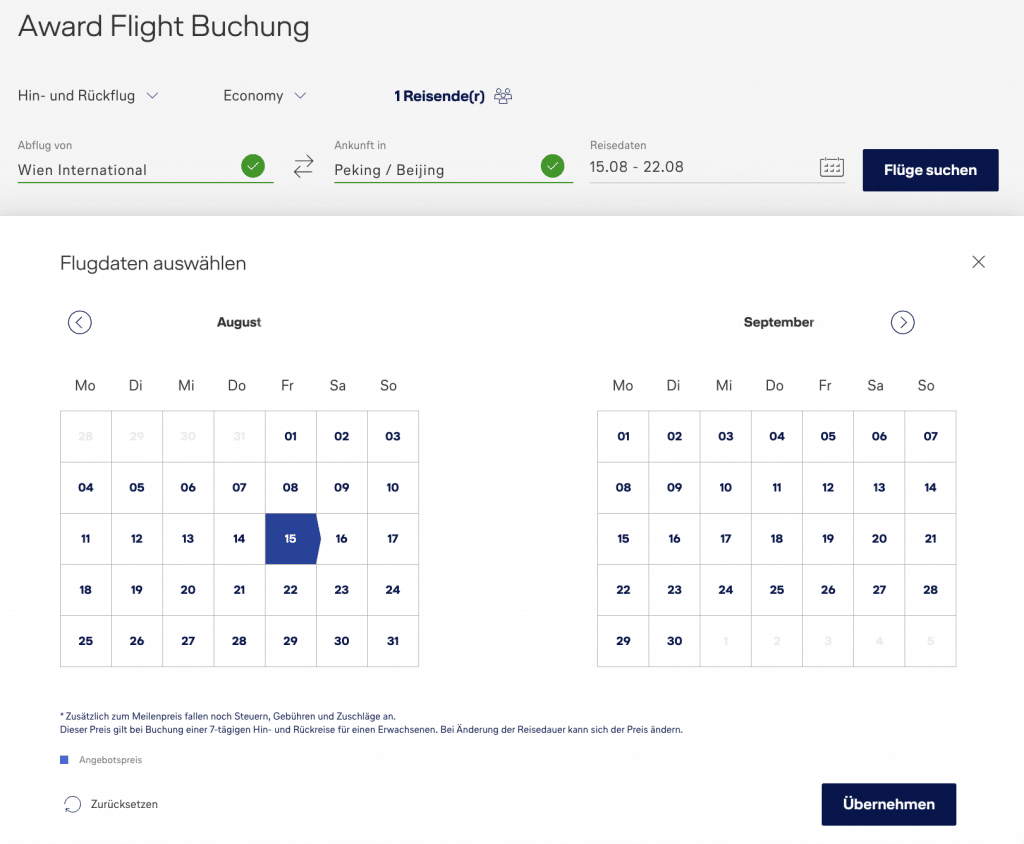Click green checkmark beside Peking / Beijing
Image resolution: width=1024 pixels, height=844 pixels.
tap(552, 166)
